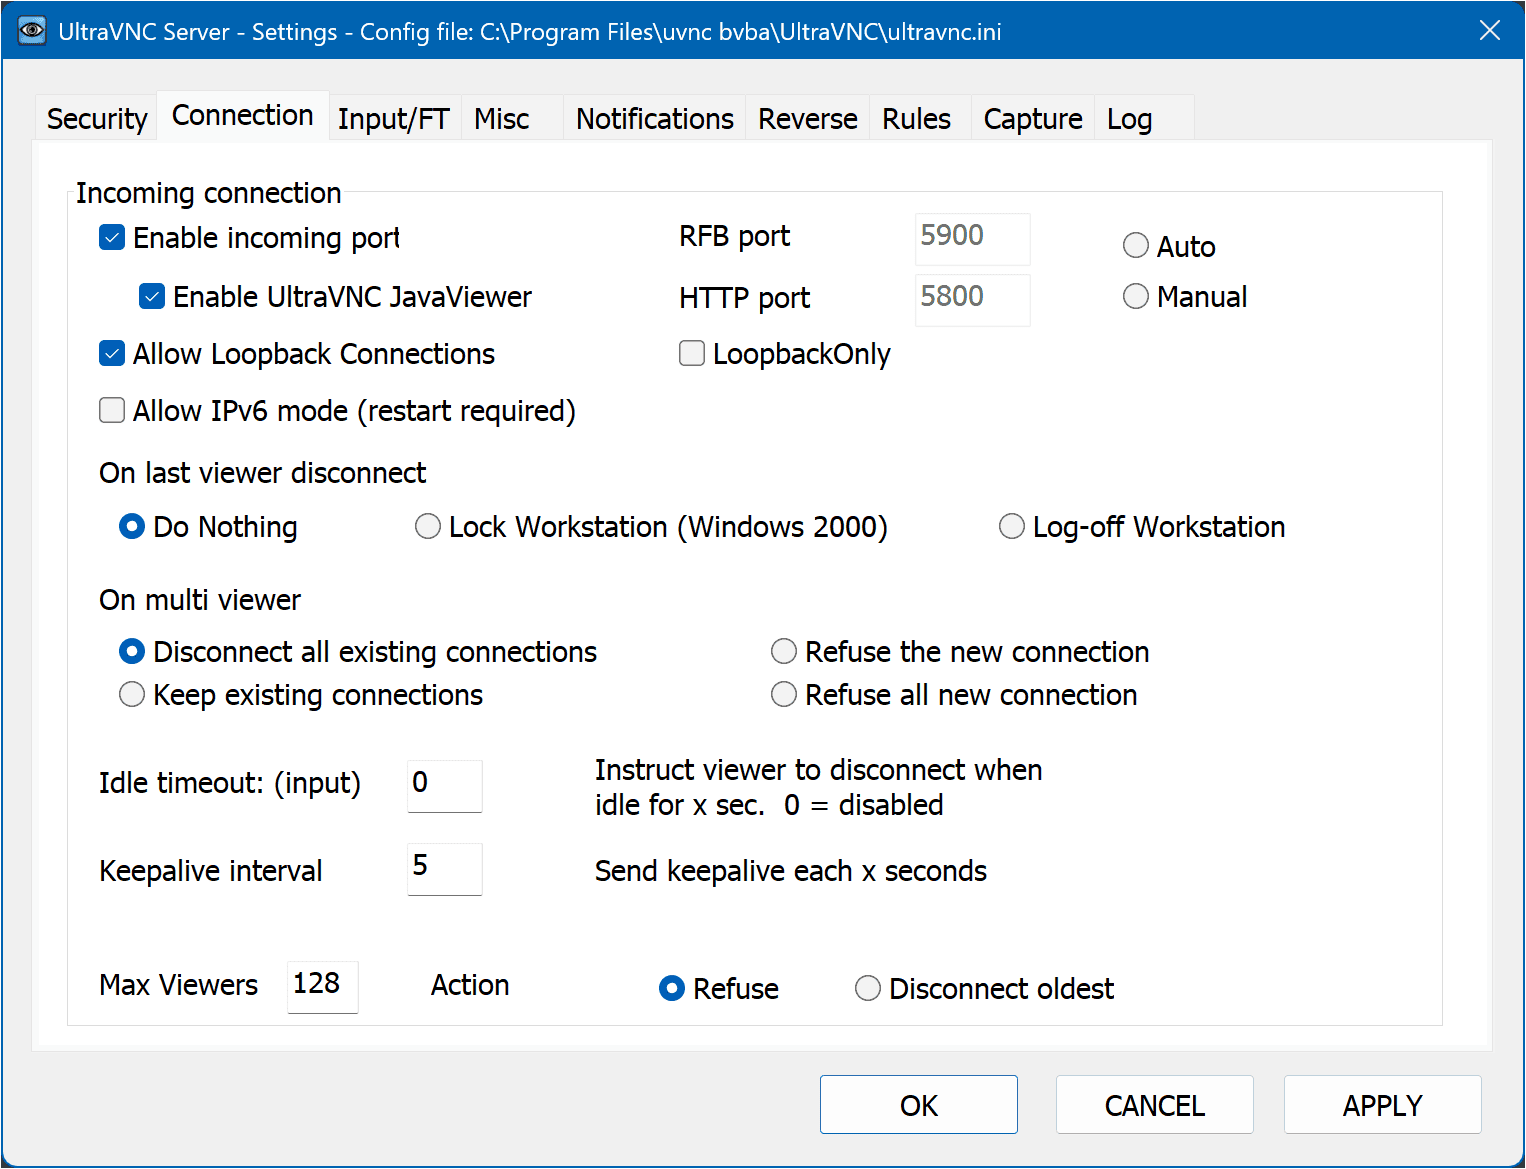Screen dimensions: 1526x1169
Task: Click the Keepalive interval field
Action: (444, 868)
